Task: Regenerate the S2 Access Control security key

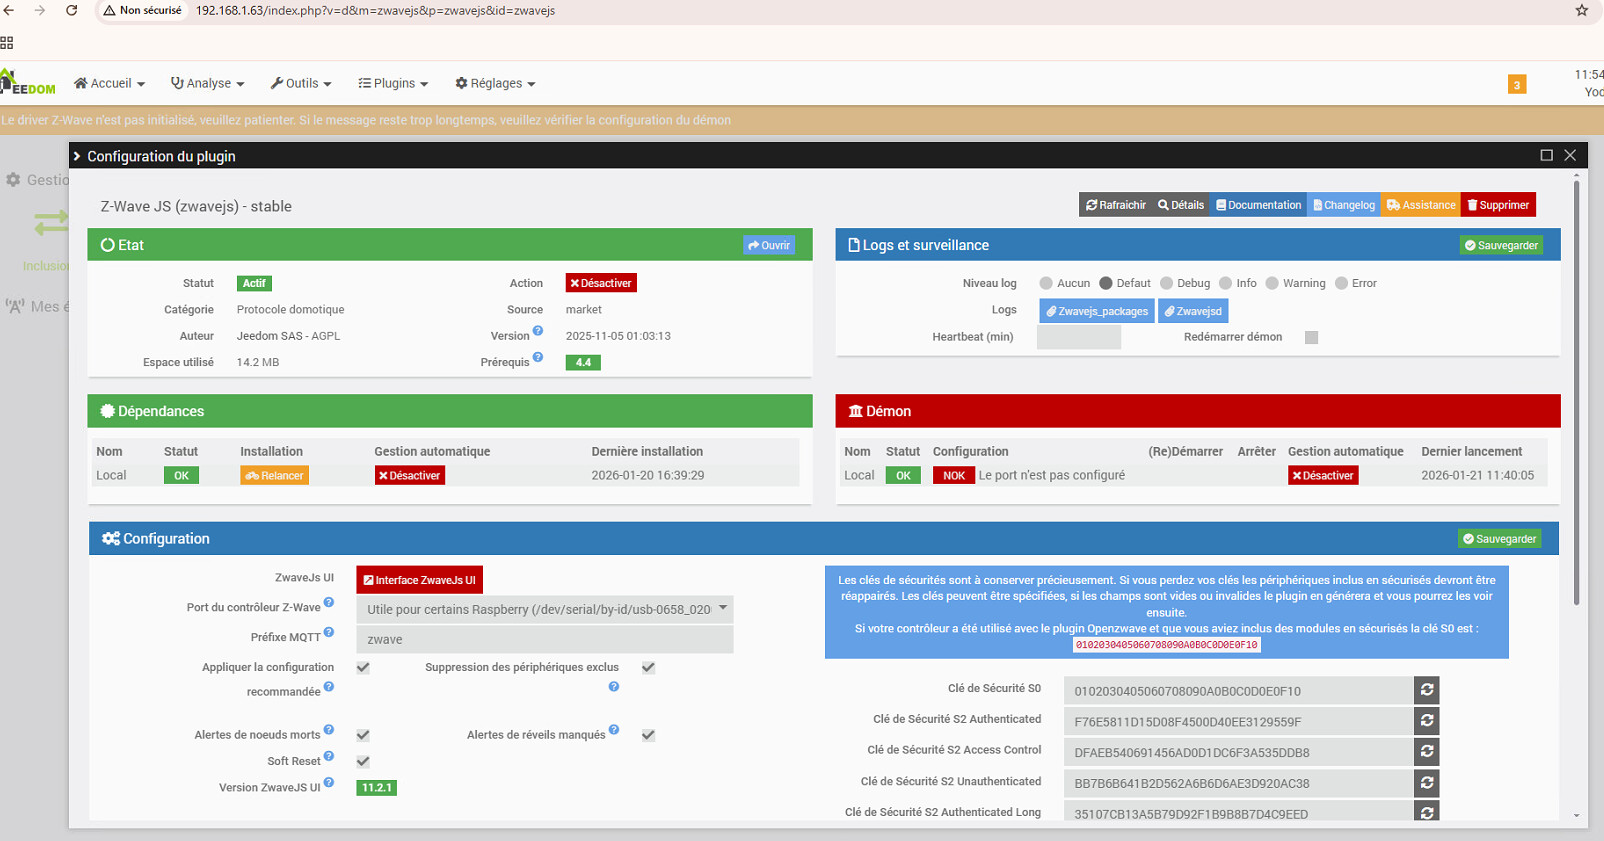Action: tap(1427, 752)
